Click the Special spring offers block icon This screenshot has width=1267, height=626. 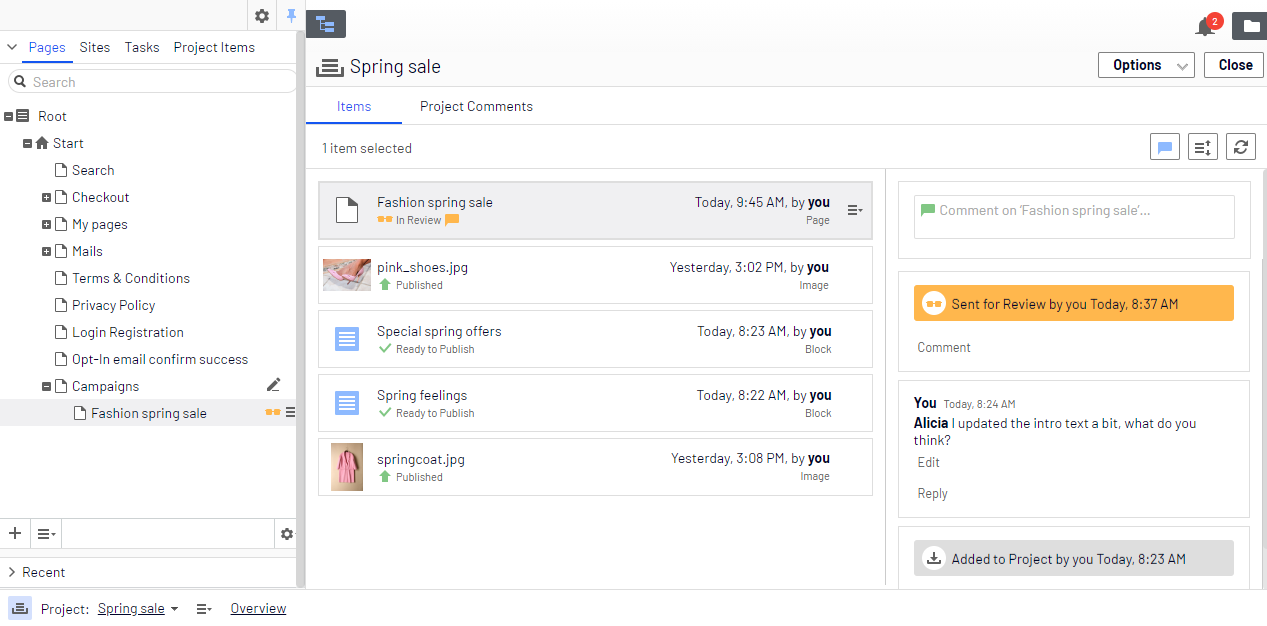click(x=347, y=339)
